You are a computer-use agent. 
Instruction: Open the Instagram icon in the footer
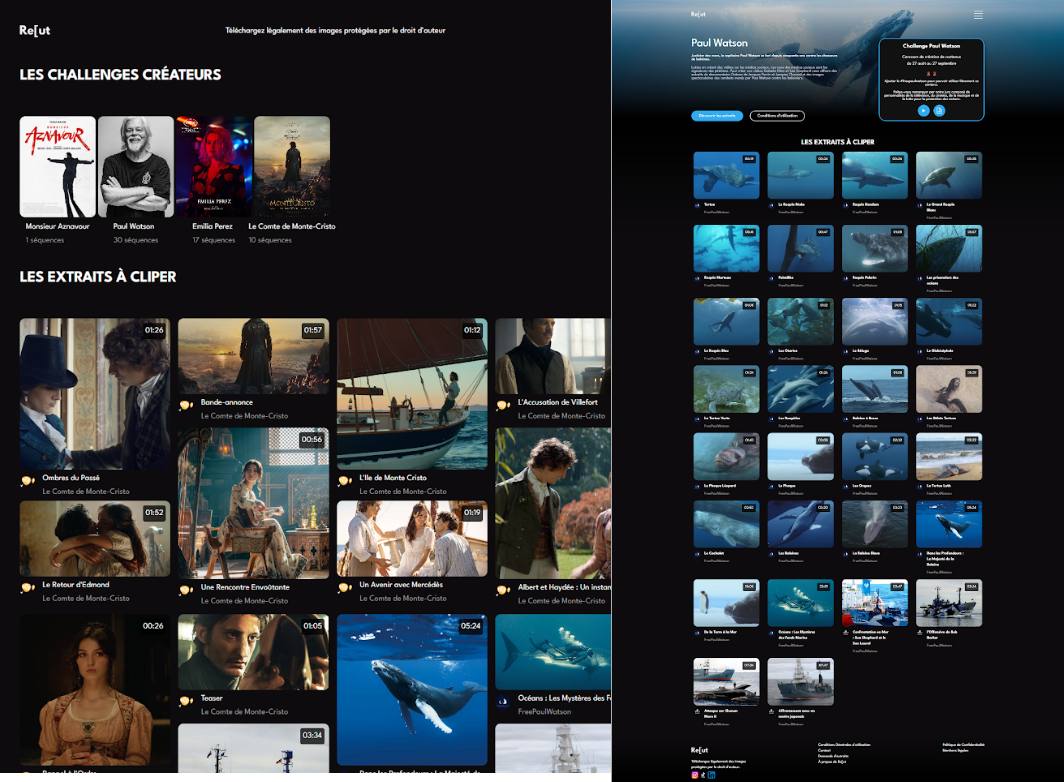pos(694,775)
